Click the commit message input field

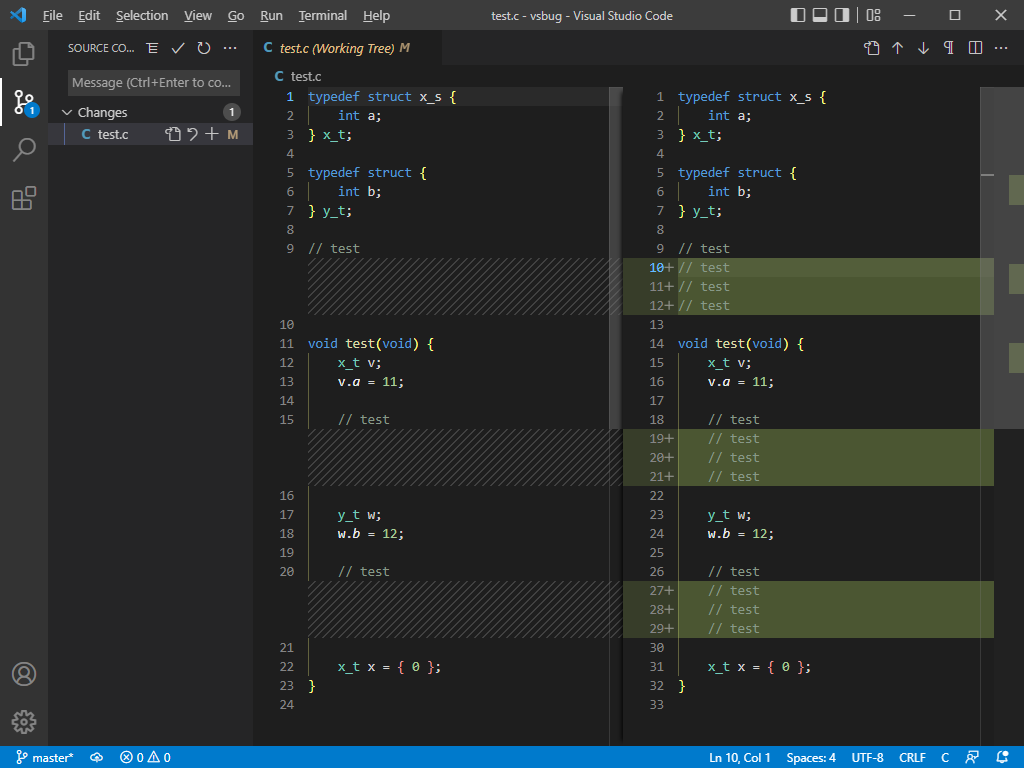154,83
